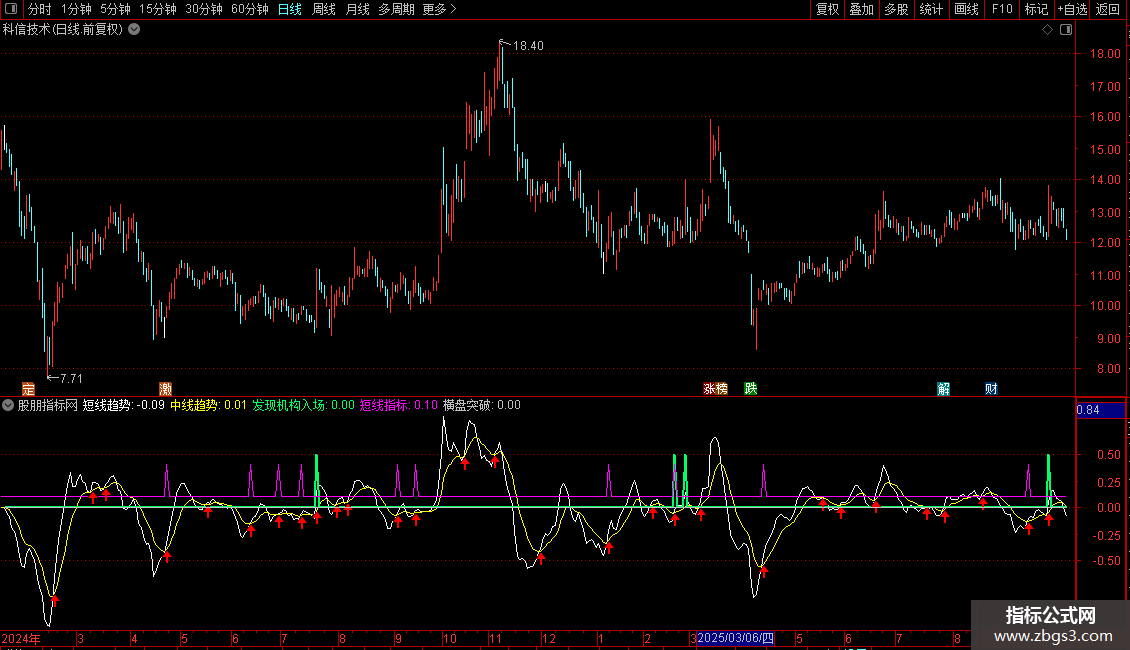Click the -0.50 indicator axis label

click(1106, 561)
